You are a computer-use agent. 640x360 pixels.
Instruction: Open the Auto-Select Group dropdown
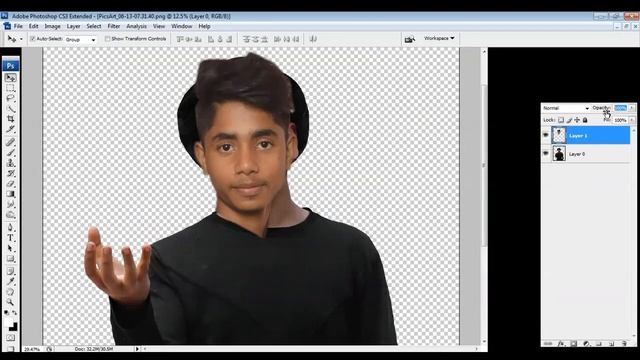click(80, 40)
